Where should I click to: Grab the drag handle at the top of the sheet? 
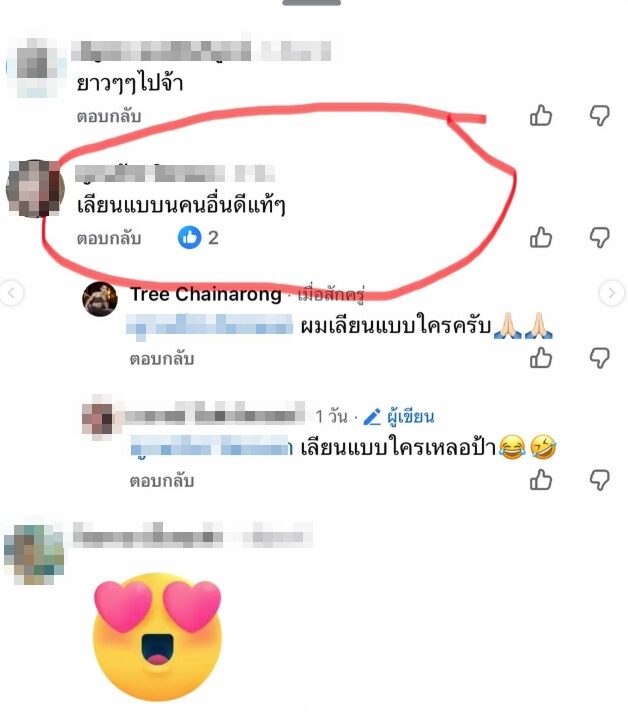coord(311,3)
